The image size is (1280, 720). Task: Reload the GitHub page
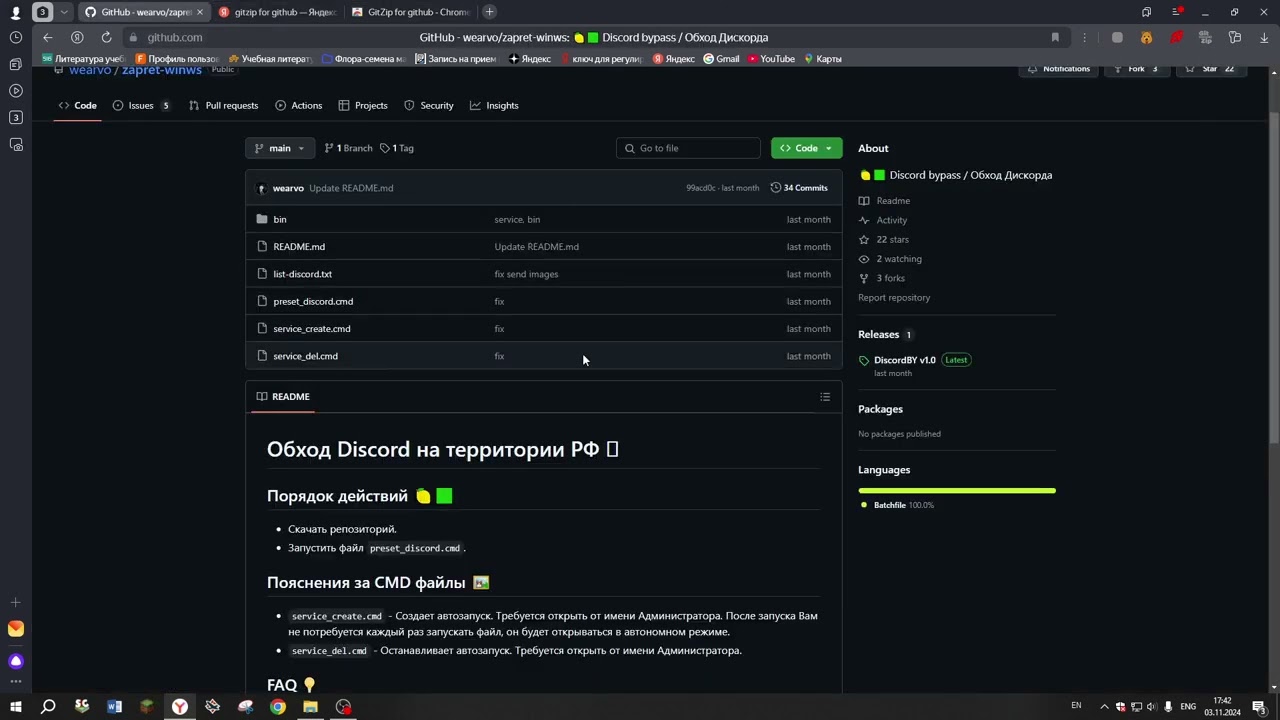pos(106,38)
